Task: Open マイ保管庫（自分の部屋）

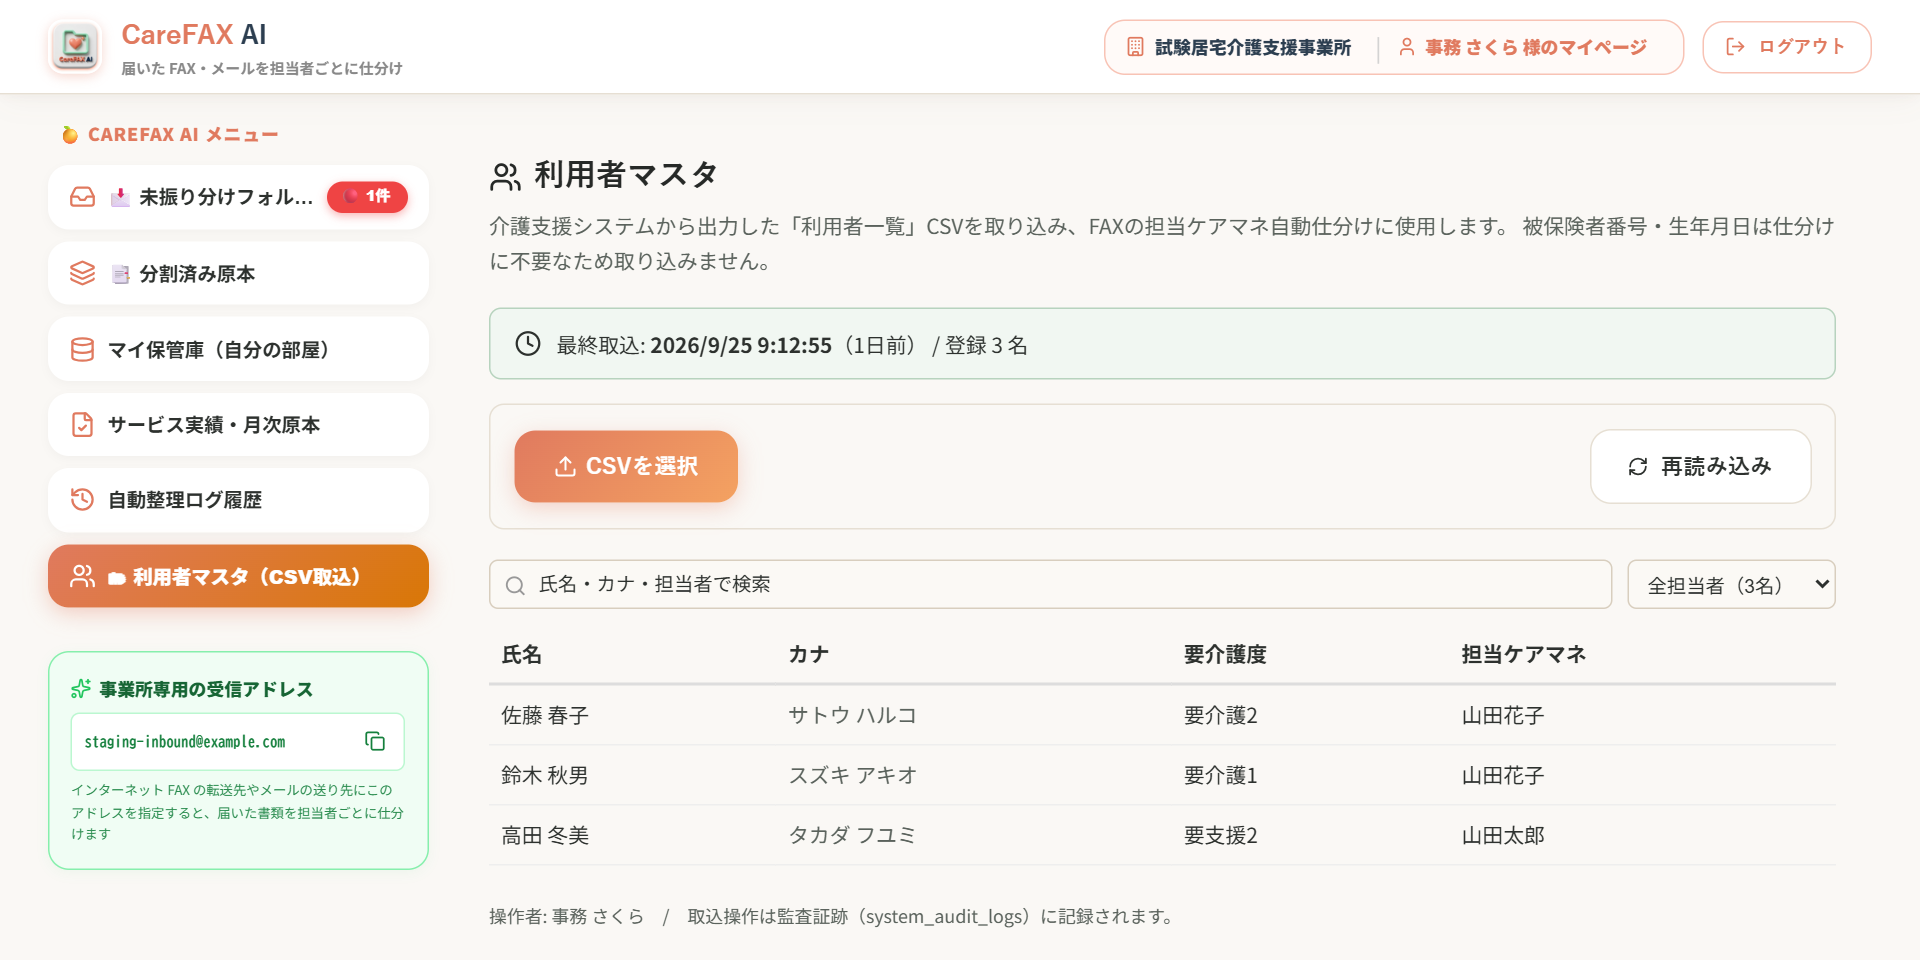Action: point(238,349)
